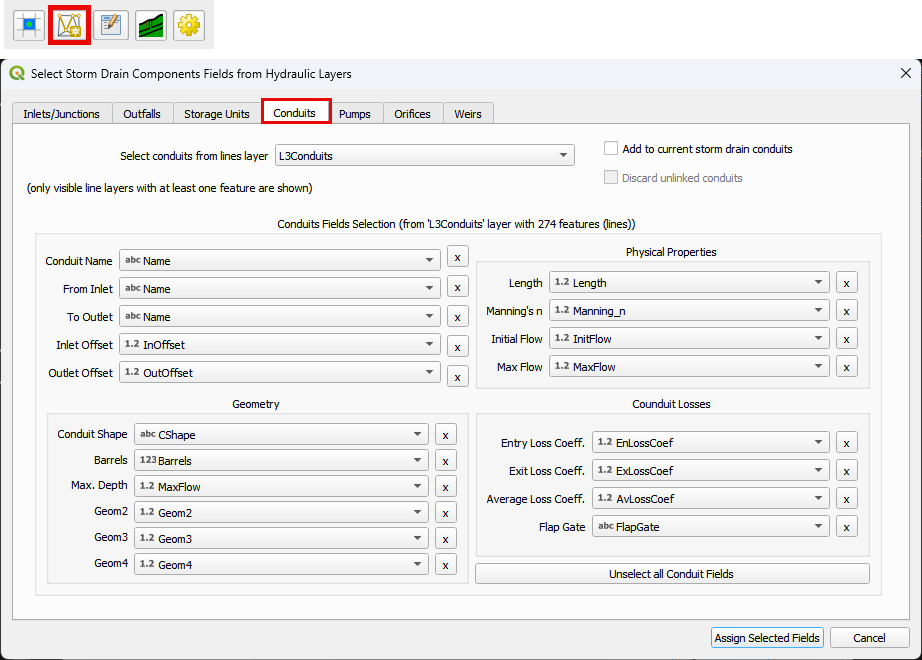Clear the Manning's n field with x
The image size is (922, 660).
(x=846, y=311)
